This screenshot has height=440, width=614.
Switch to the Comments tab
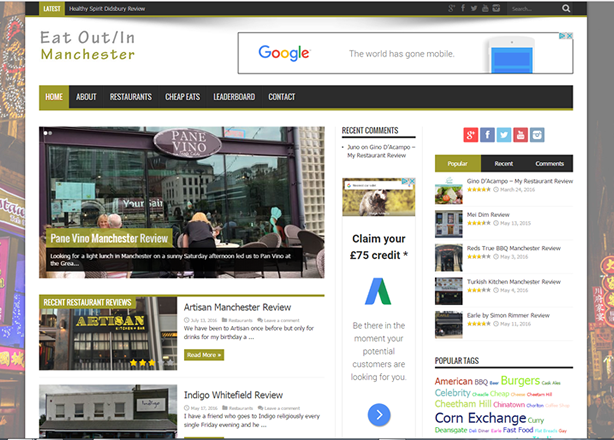(x=550, y=164)
